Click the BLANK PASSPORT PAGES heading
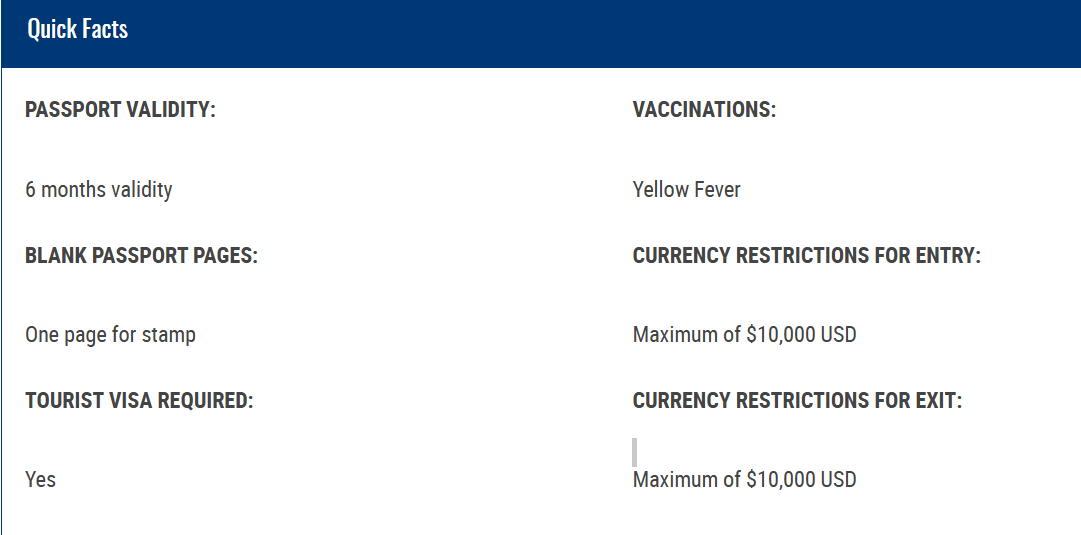Image resolution: width=1081 pixels, height=535 pixels. pos(141,255)
